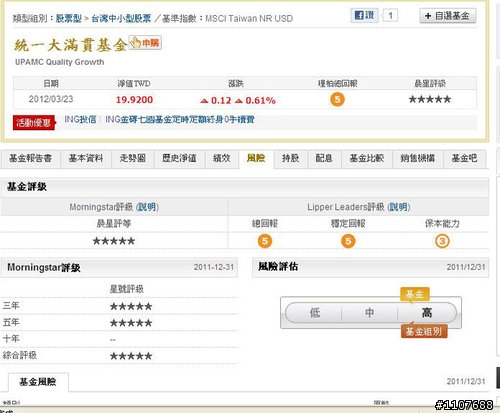
Task: Click the 綜合評級 star rating
Action: pos(131,356)
